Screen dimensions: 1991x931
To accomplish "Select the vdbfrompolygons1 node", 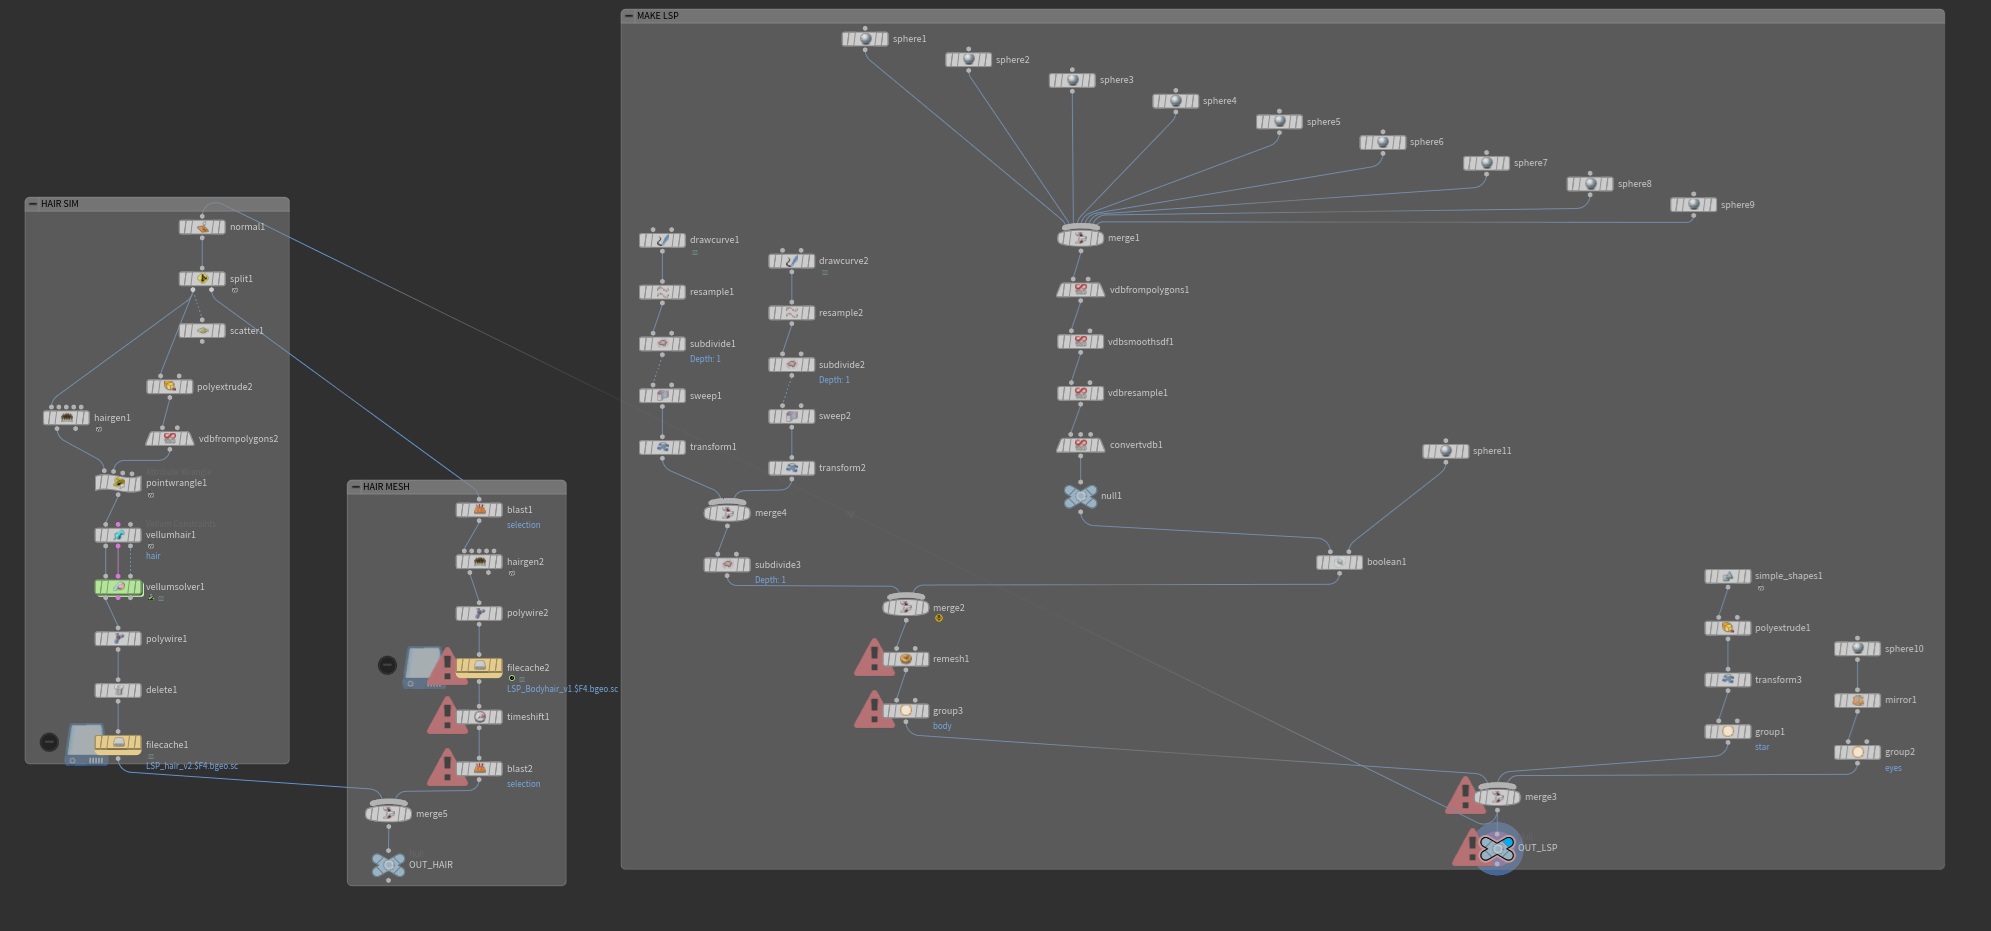I will coord(1080,290).
